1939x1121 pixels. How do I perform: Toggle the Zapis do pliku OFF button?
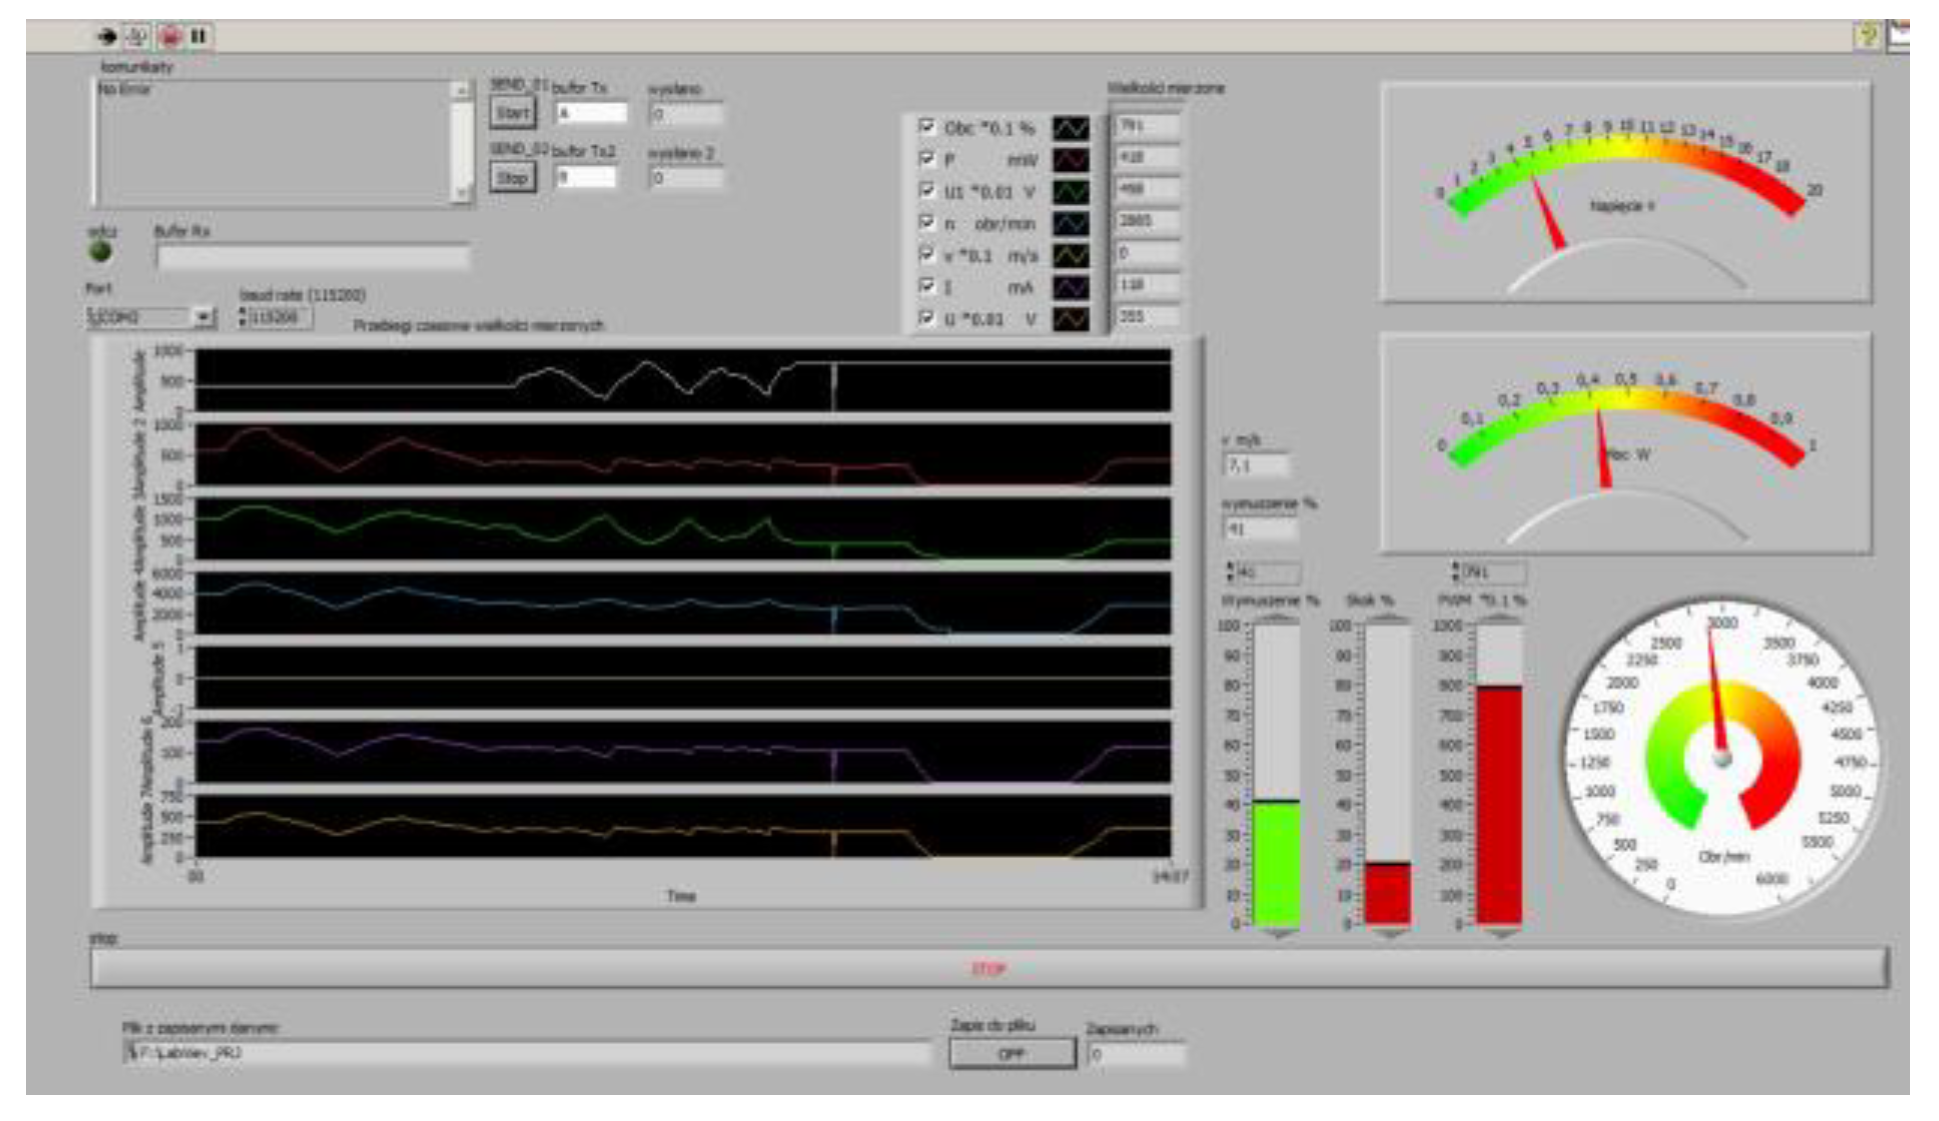(1011, 1053)
